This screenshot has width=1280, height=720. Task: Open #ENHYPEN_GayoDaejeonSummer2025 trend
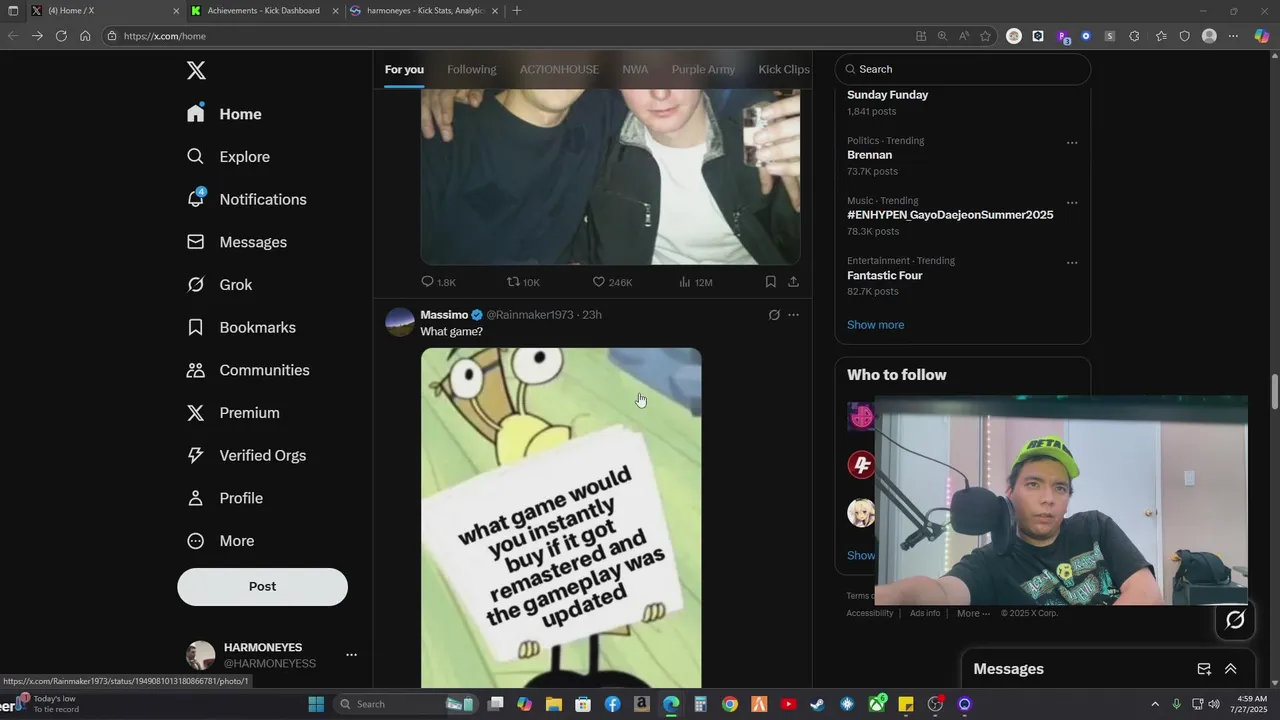[x=950, y=215]
